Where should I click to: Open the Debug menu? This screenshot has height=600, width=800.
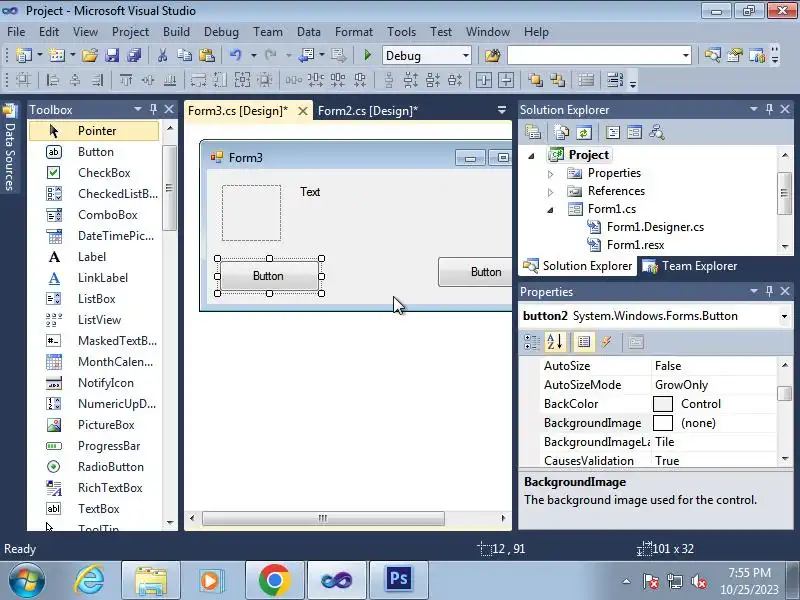[221, 32]
